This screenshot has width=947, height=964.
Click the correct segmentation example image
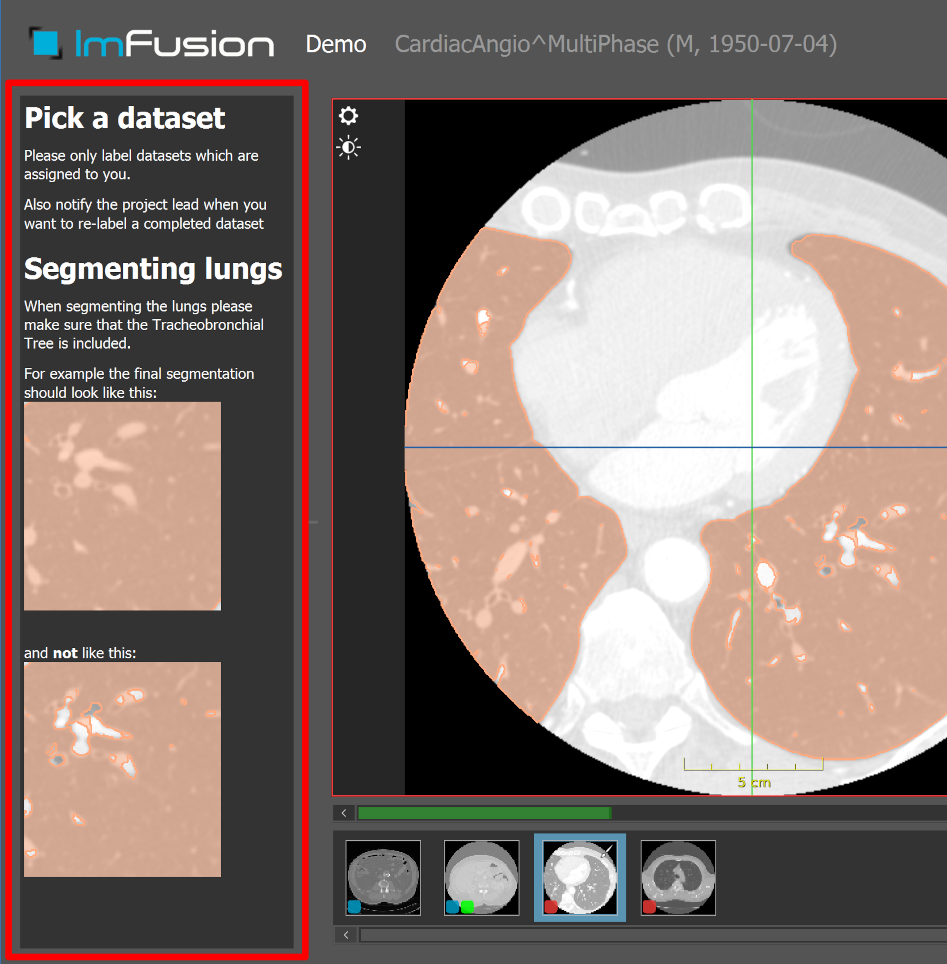tap(122, 506)
